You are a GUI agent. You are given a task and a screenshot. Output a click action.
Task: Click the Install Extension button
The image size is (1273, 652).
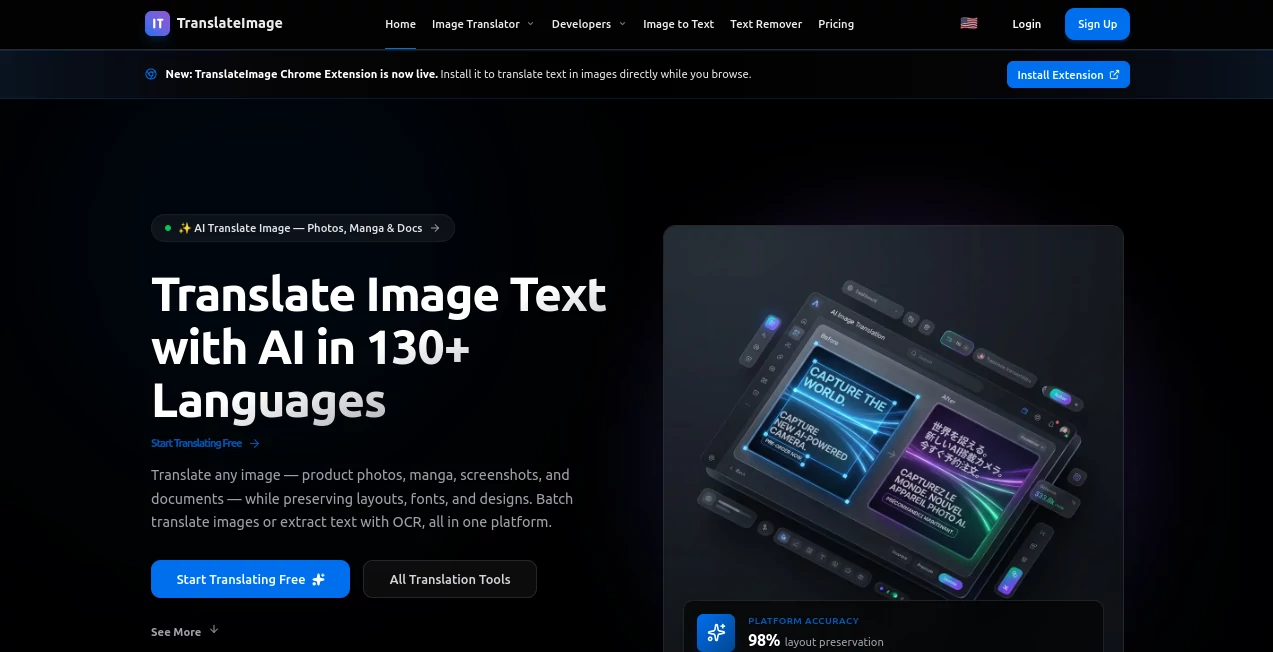coord(1068,75)
